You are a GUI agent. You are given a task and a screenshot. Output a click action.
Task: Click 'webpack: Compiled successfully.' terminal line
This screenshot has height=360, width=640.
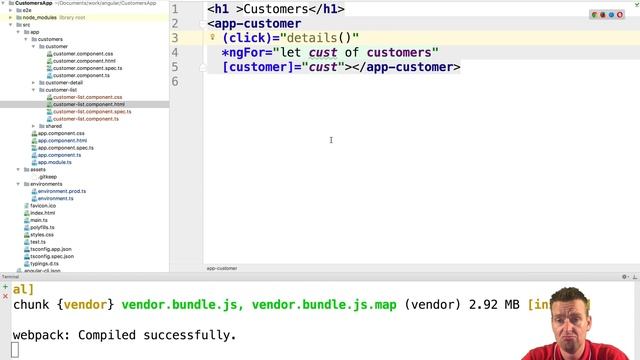point(124,335)
